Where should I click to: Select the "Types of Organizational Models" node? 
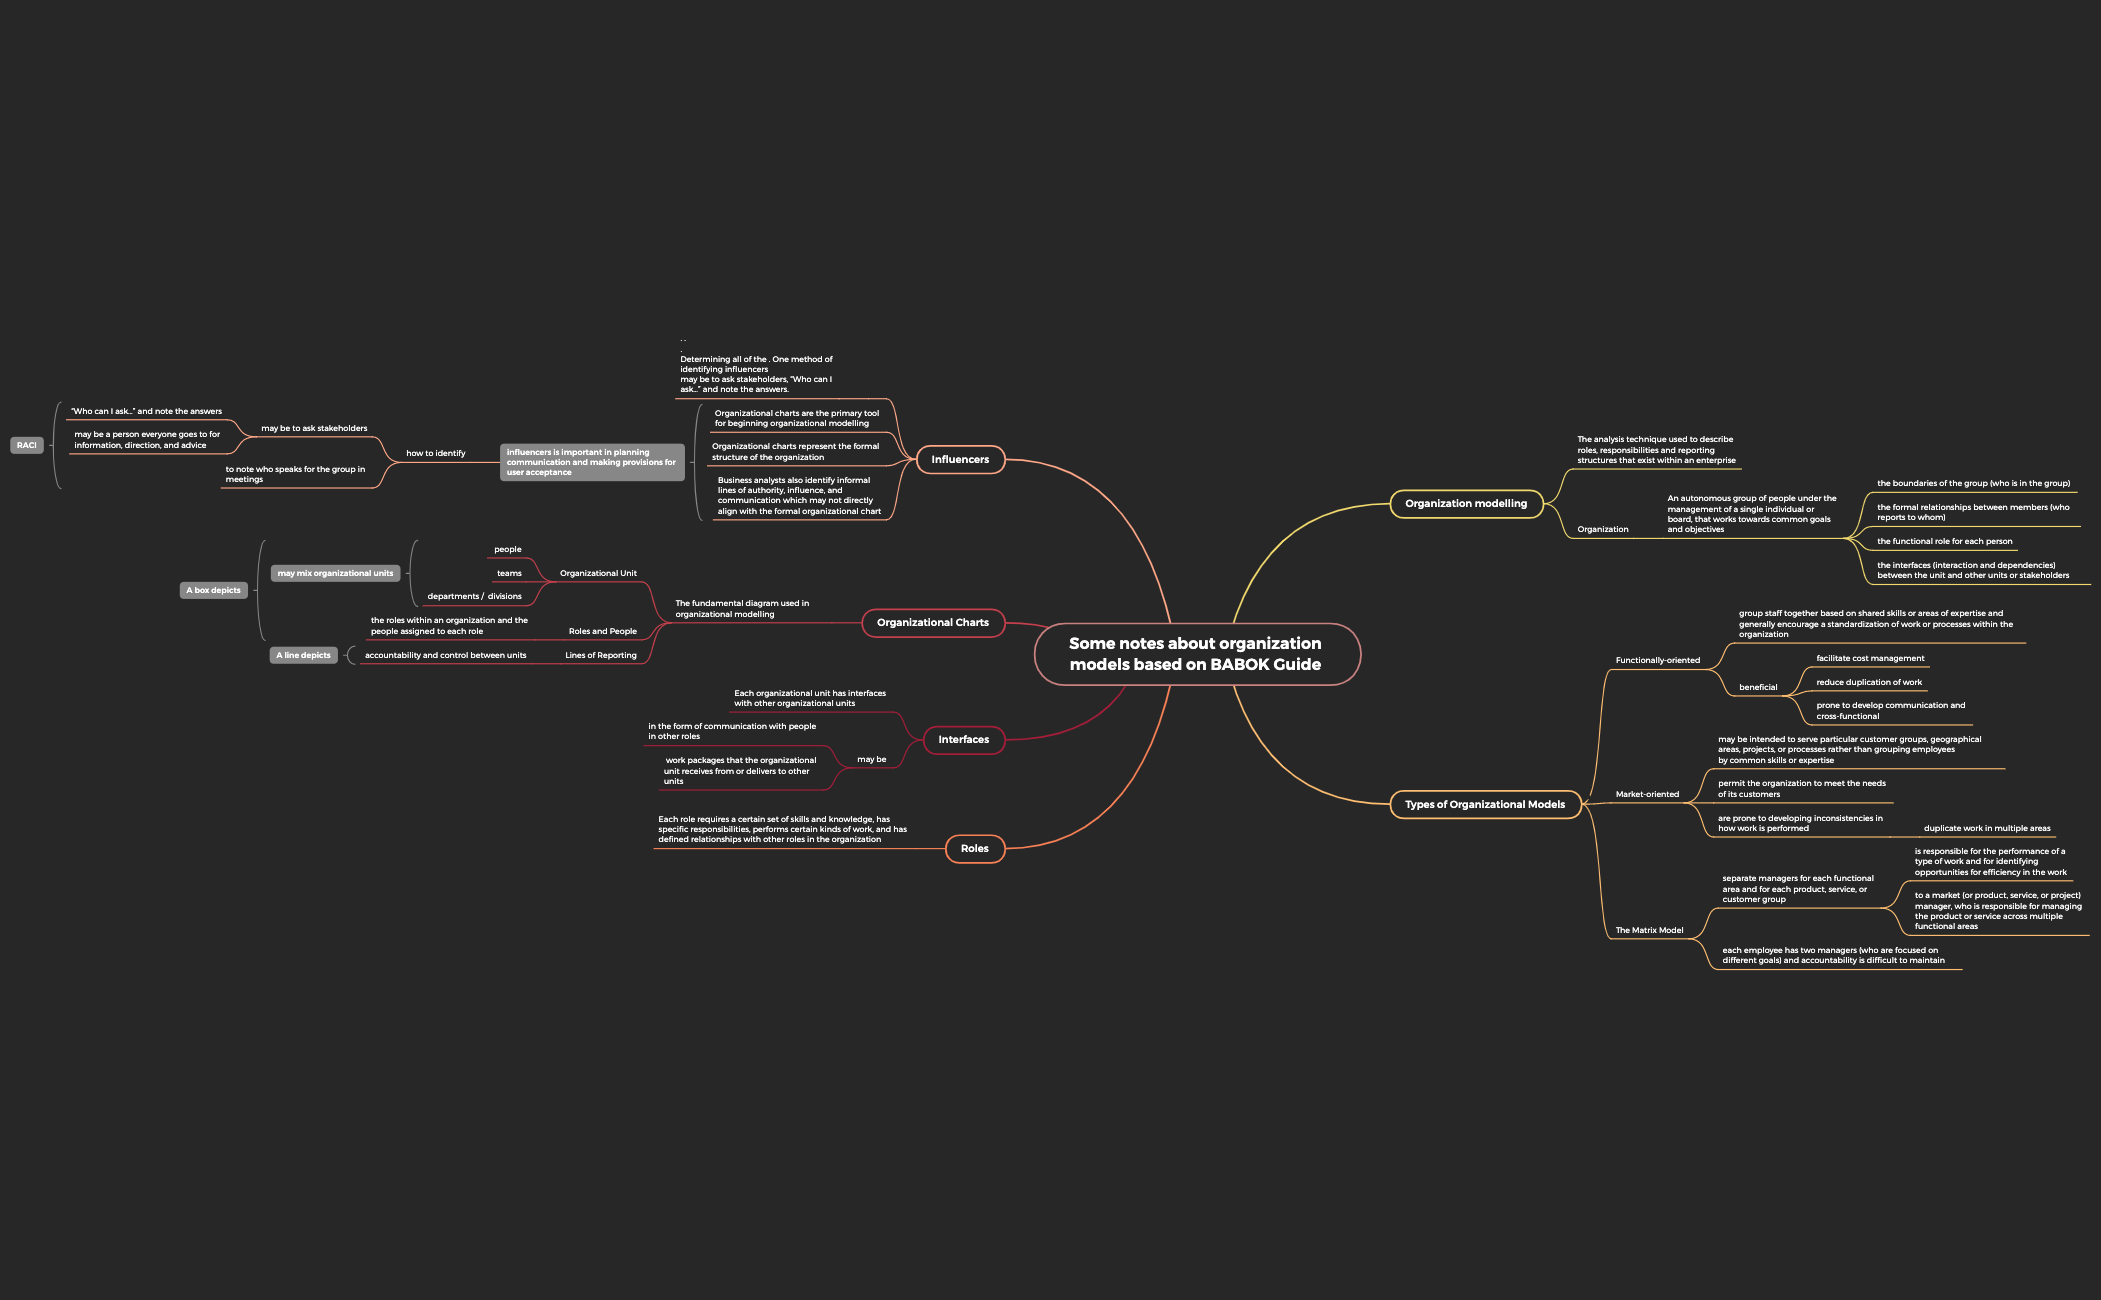(1485, 804)
